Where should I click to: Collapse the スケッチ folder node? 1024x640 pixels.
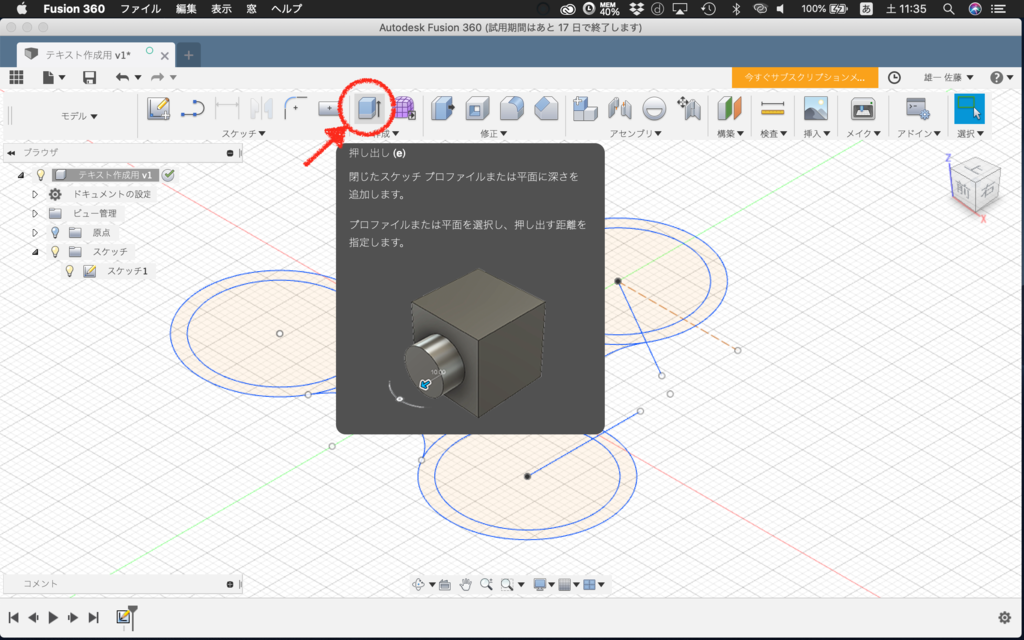[35, 251]
